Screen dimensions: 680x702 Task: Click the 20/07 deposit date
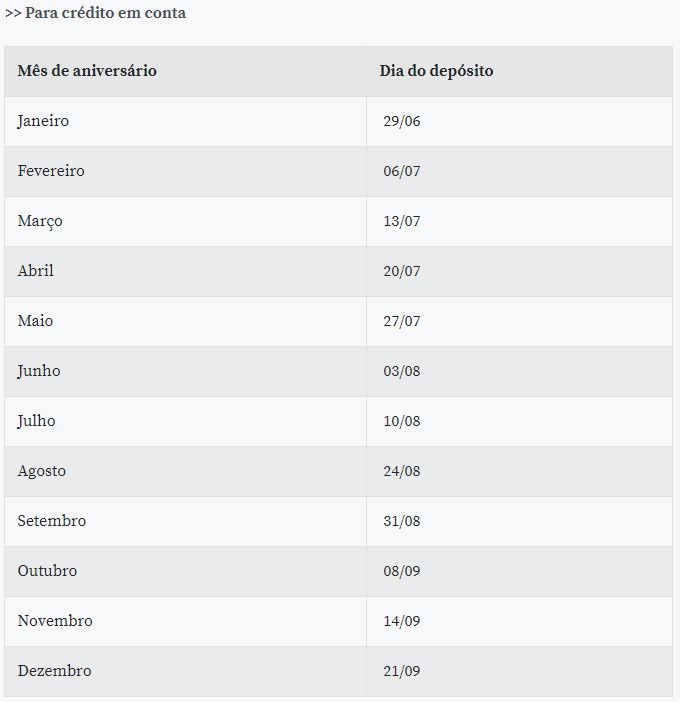pyautogui.click(x=402, y=271)
